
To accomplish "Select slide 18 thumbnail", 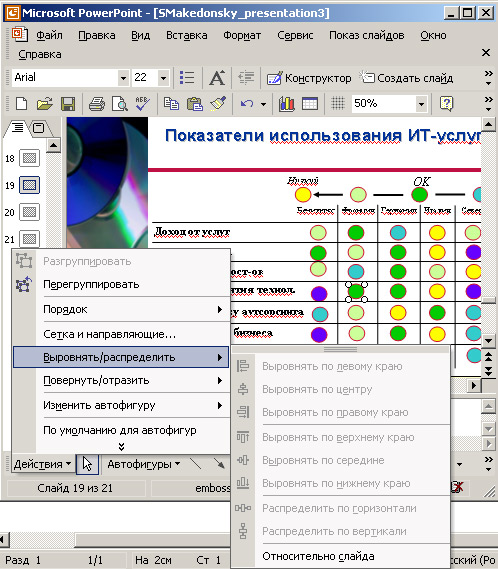I will pyautogui.click(x=29, y=159).
